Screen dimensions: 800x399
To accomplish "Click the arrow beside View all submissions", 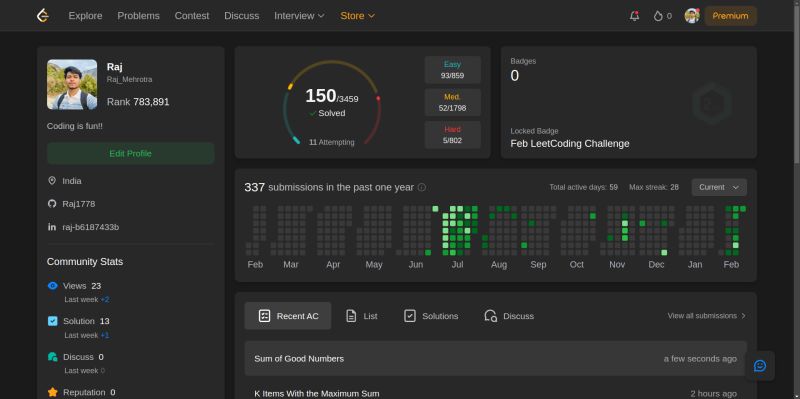I will [743, 316].
